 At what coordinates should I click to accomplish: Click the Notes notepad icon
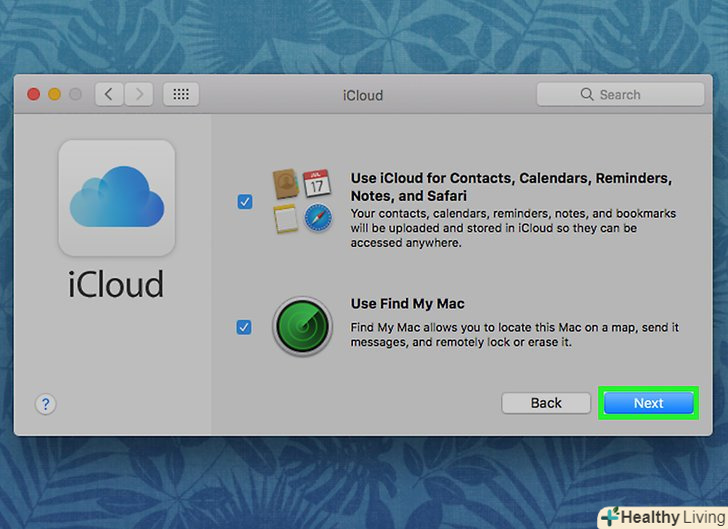tap(285, 218)
